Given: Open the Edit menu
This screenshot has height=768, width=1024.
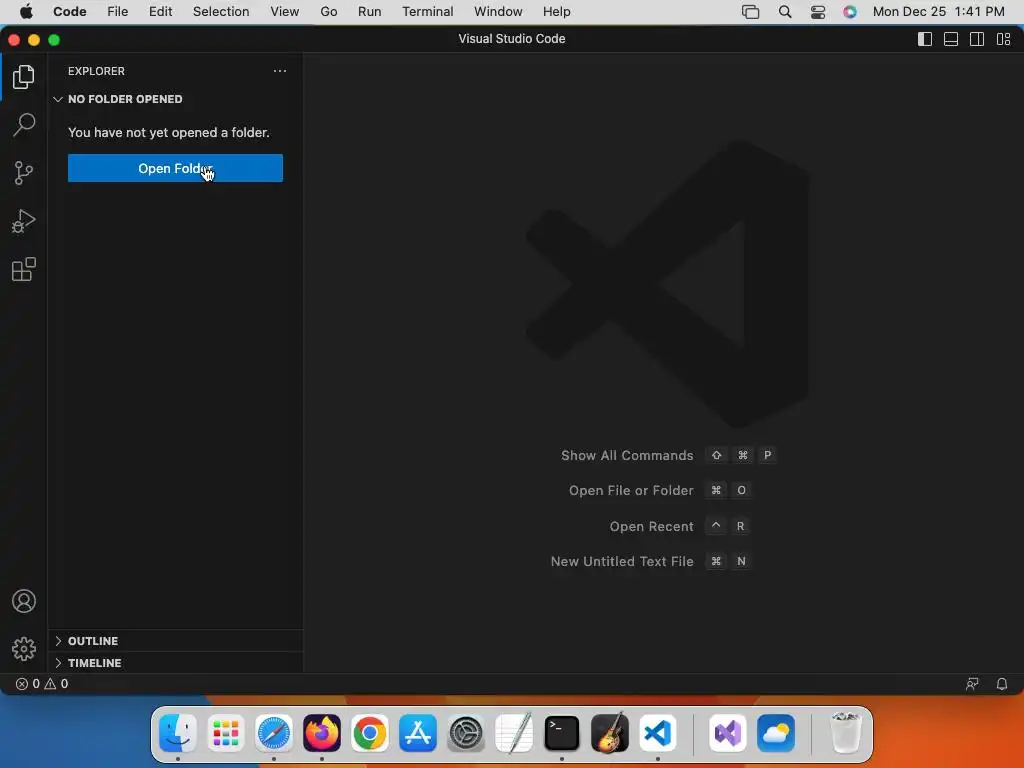Looking at the screenshot, I should click(161, 12).
